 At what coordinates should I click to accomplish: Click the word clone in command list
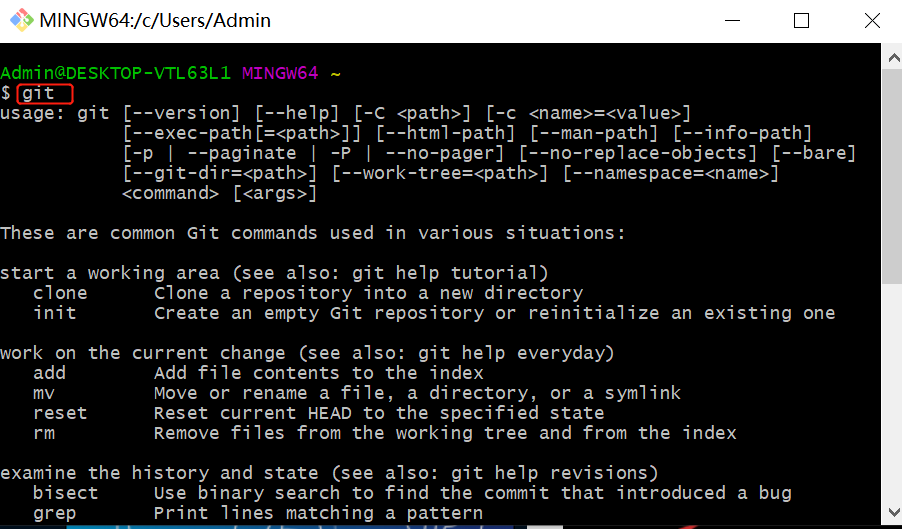pos(60,293)
